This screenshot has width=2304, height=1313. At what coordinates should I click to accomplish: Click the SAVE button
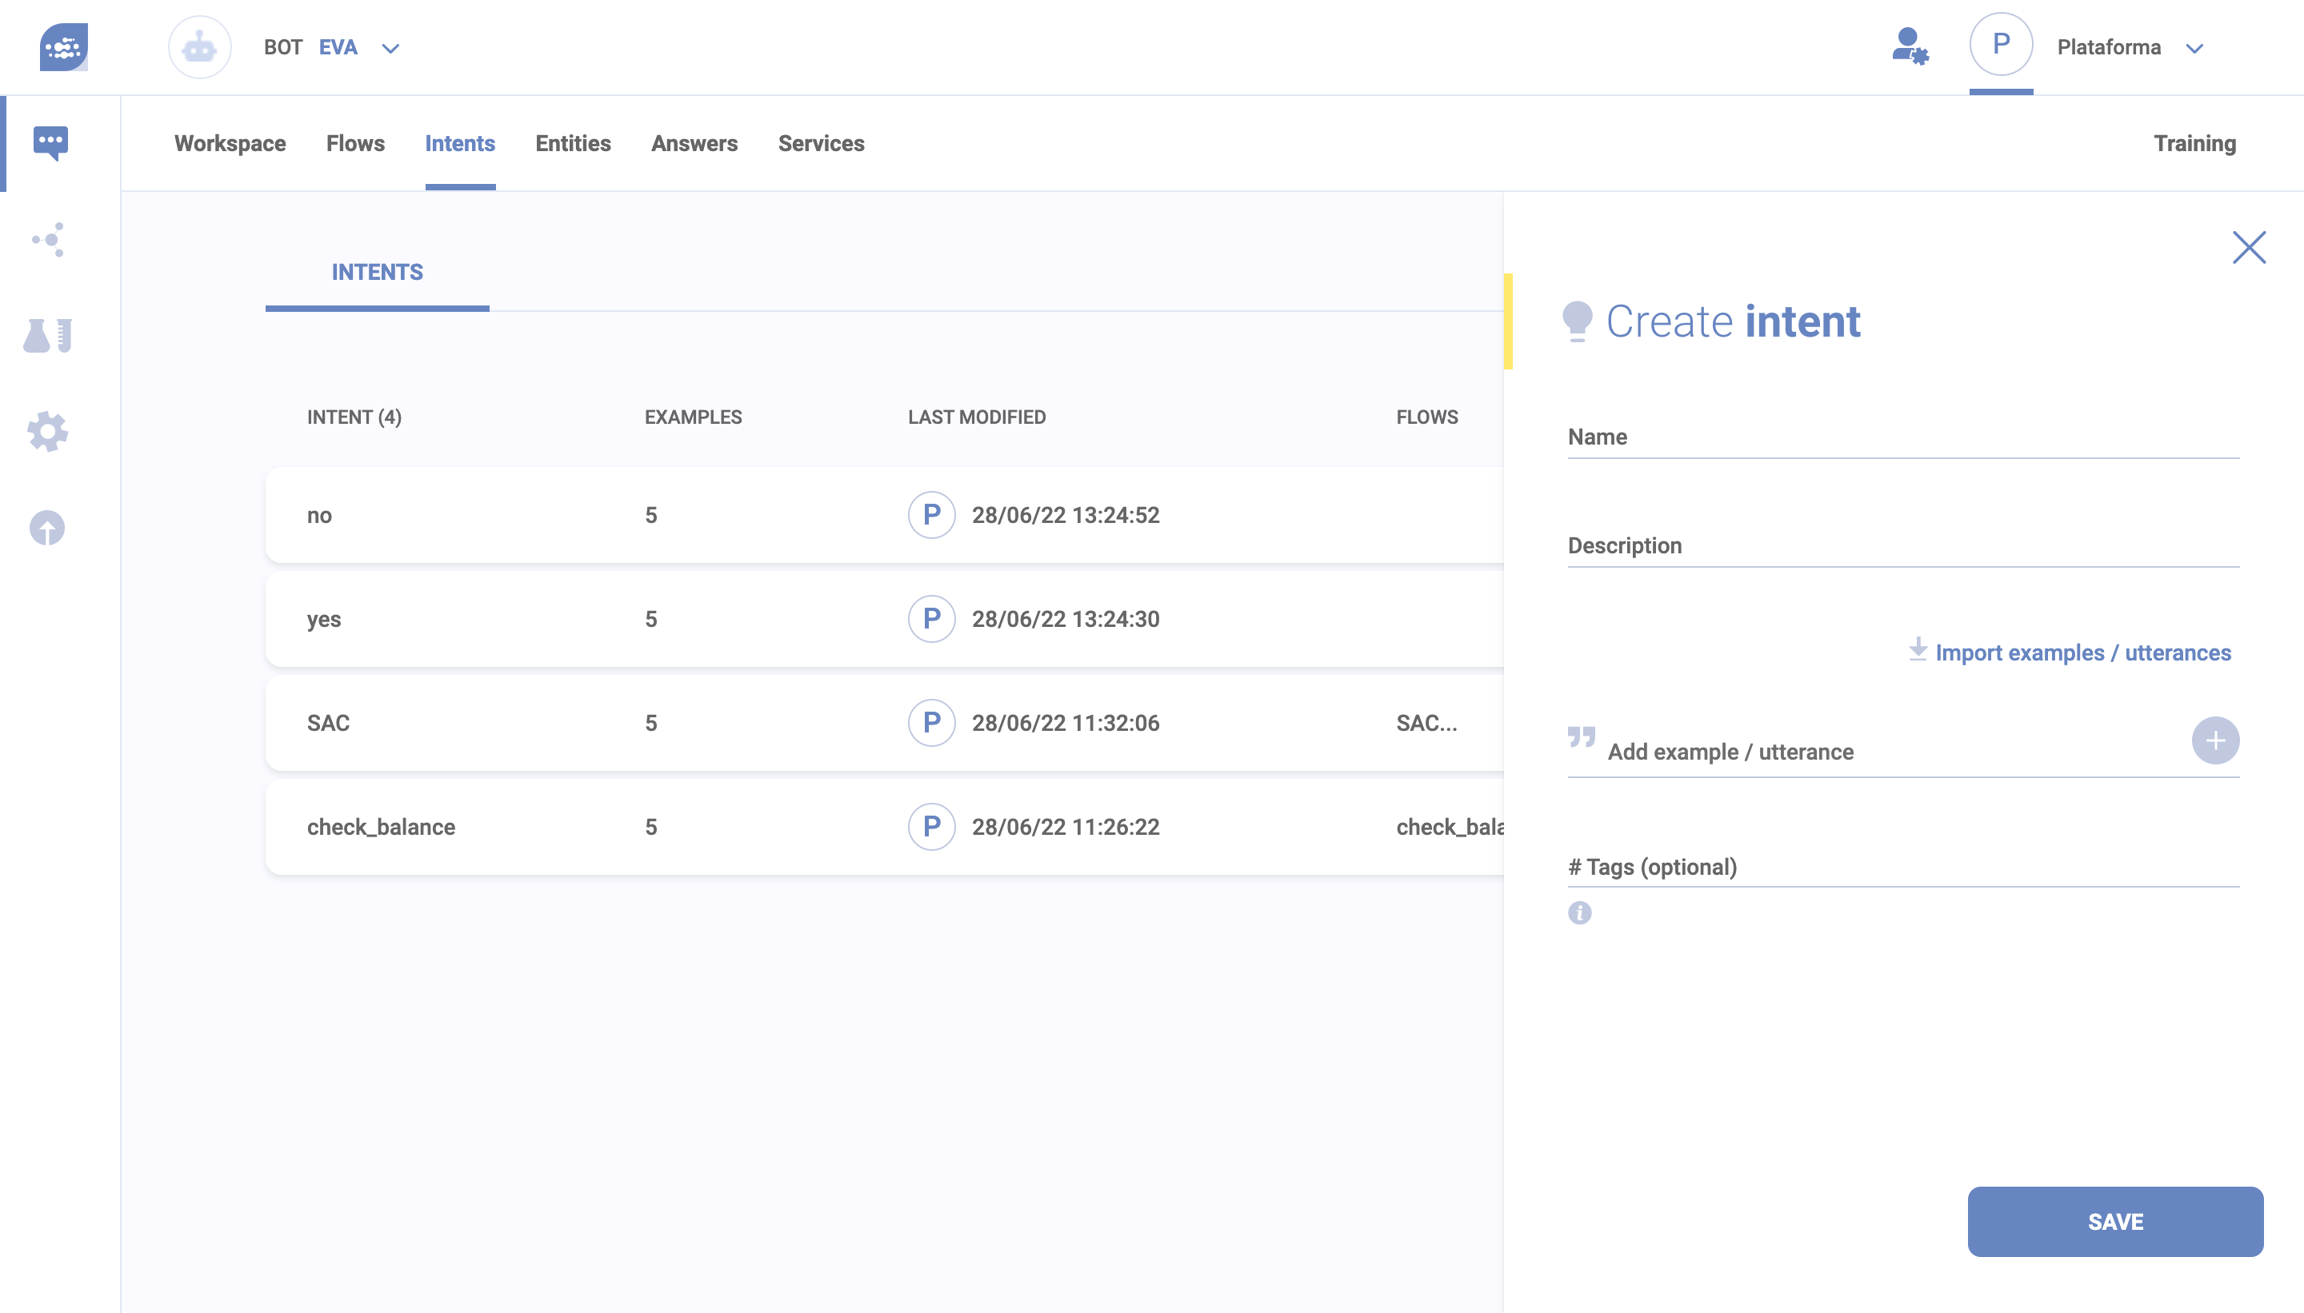2115,1221
